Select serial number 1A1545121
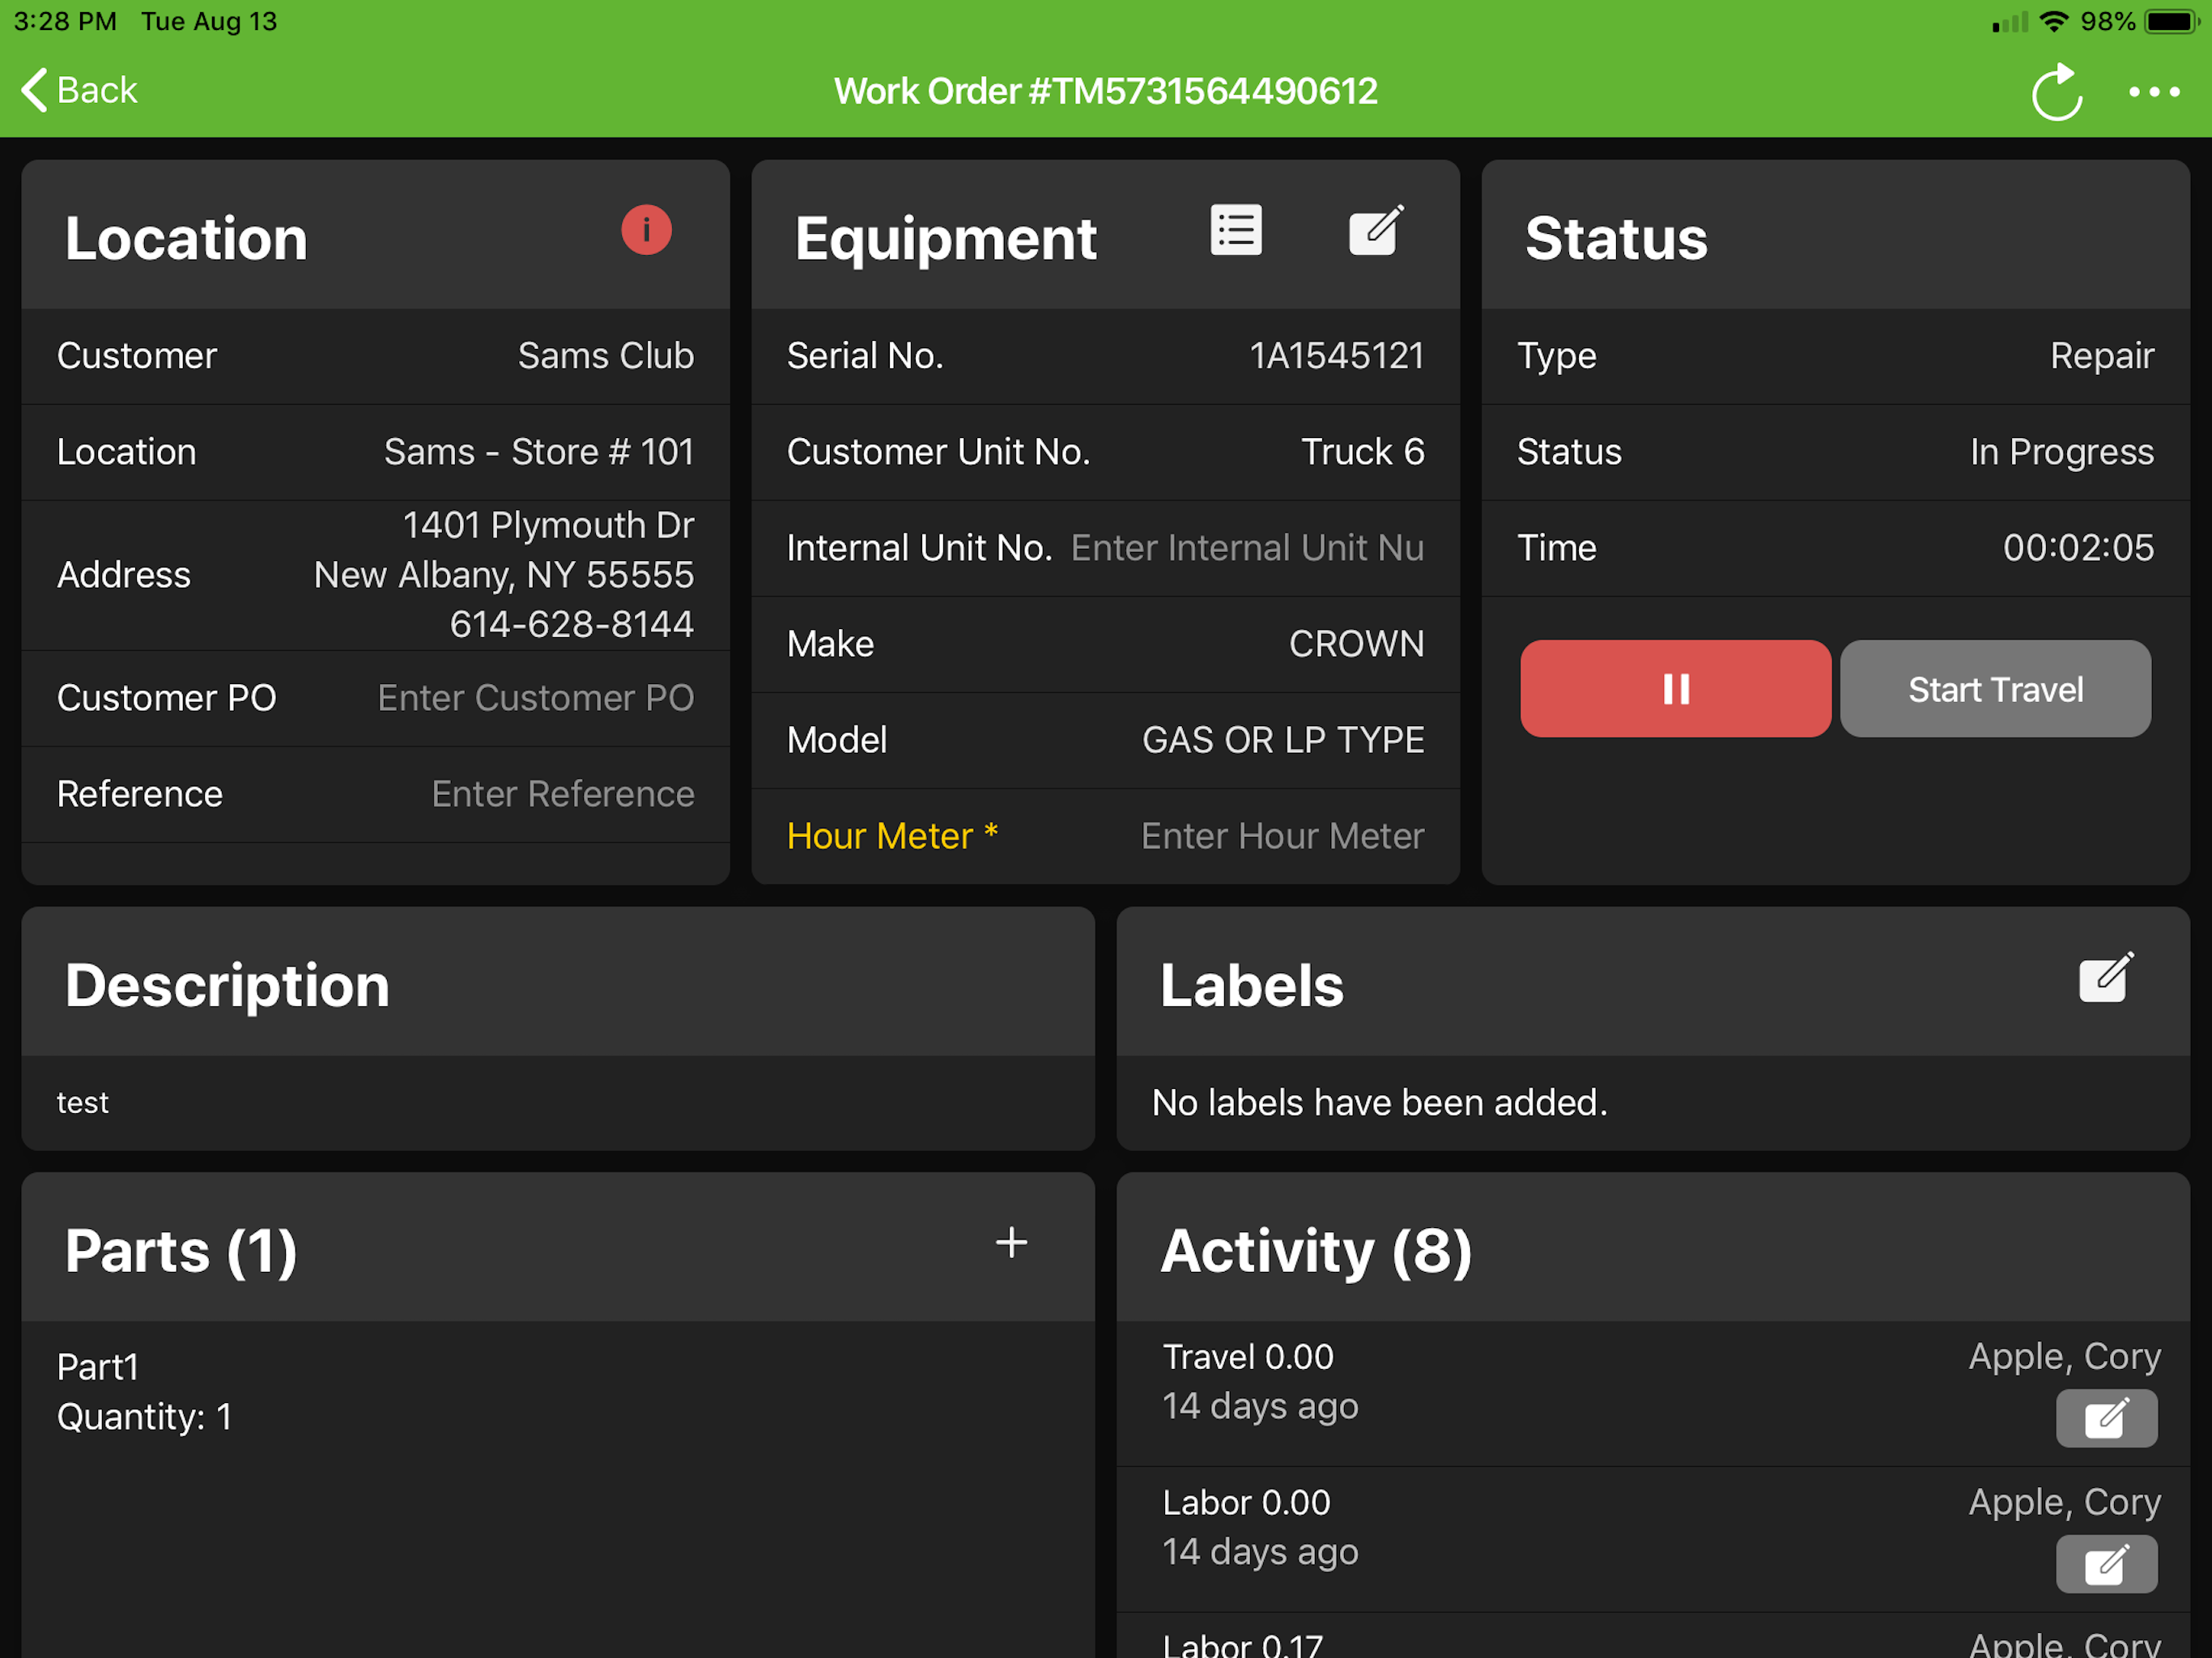The image size is (2212, 1658). [1337, 356]
